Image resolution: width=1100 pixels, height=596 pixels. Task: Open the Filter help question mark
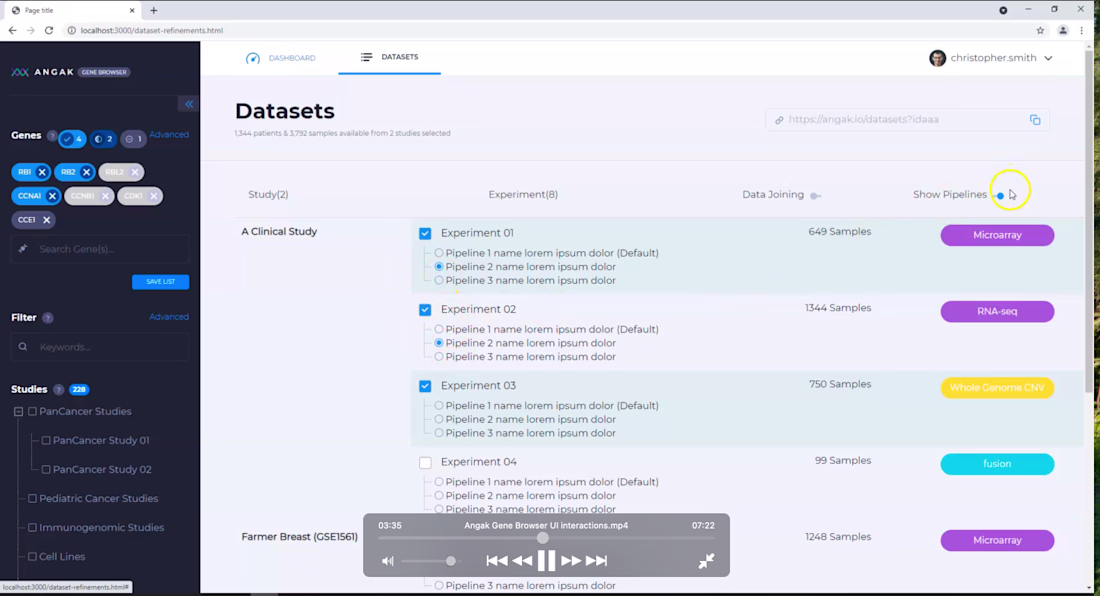(x=48, y=318)
